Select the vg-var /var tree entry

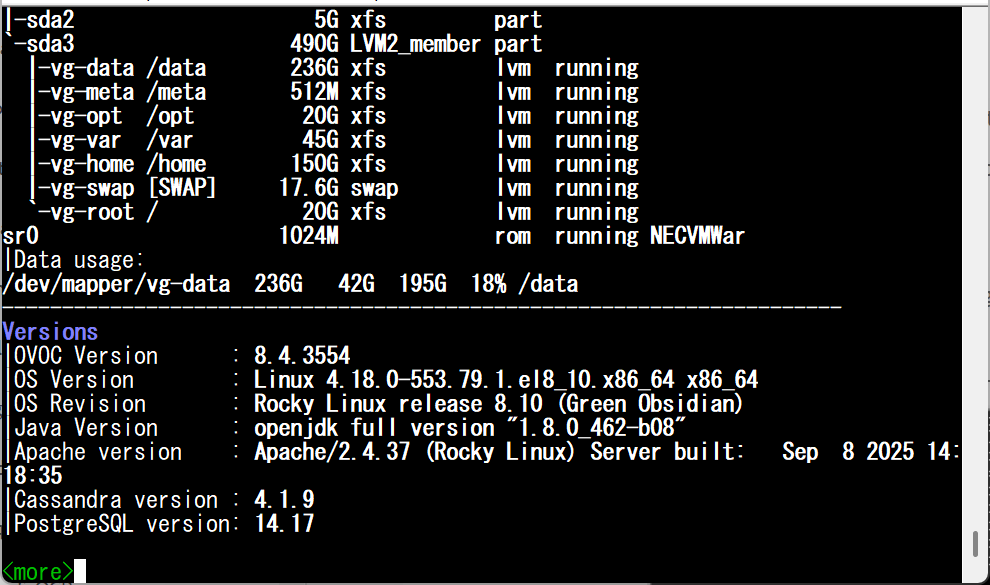tap(116, 140)
